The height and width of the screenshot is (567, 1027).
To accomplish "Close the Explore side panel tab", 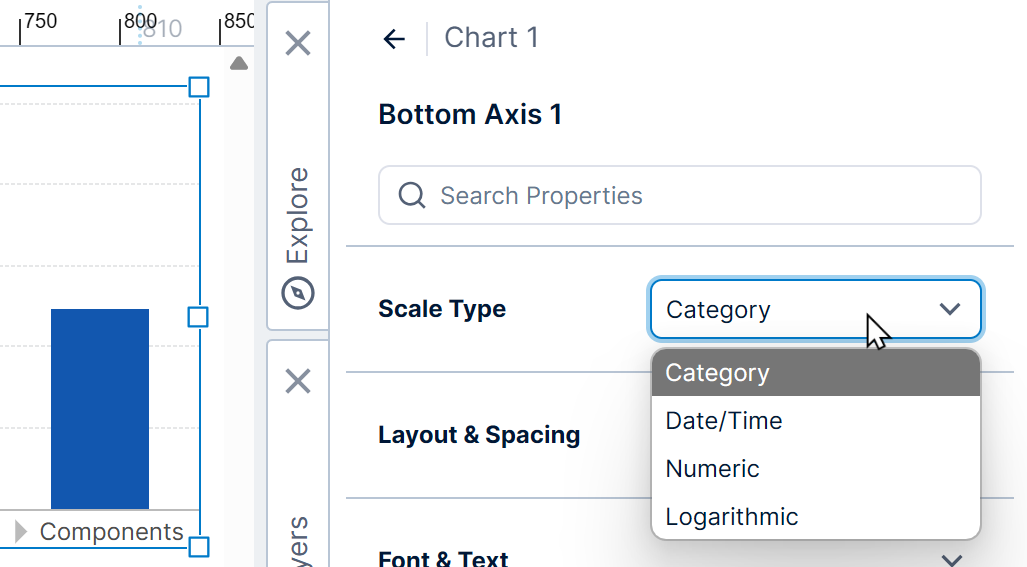I will 298,43.
